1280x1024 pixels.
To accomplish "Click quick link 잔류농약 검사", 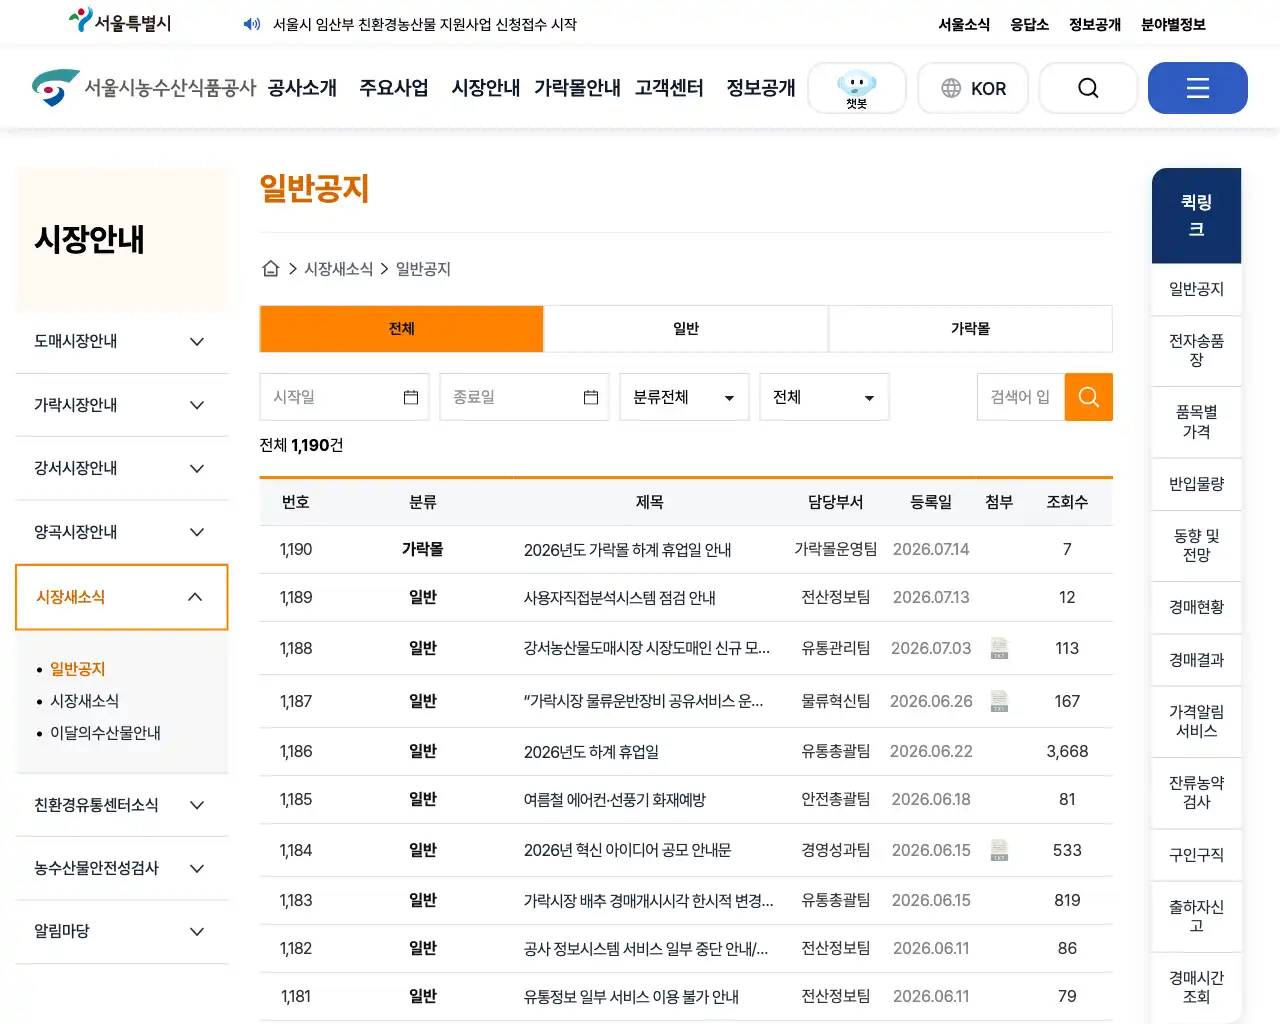I will click(1197, 792).
